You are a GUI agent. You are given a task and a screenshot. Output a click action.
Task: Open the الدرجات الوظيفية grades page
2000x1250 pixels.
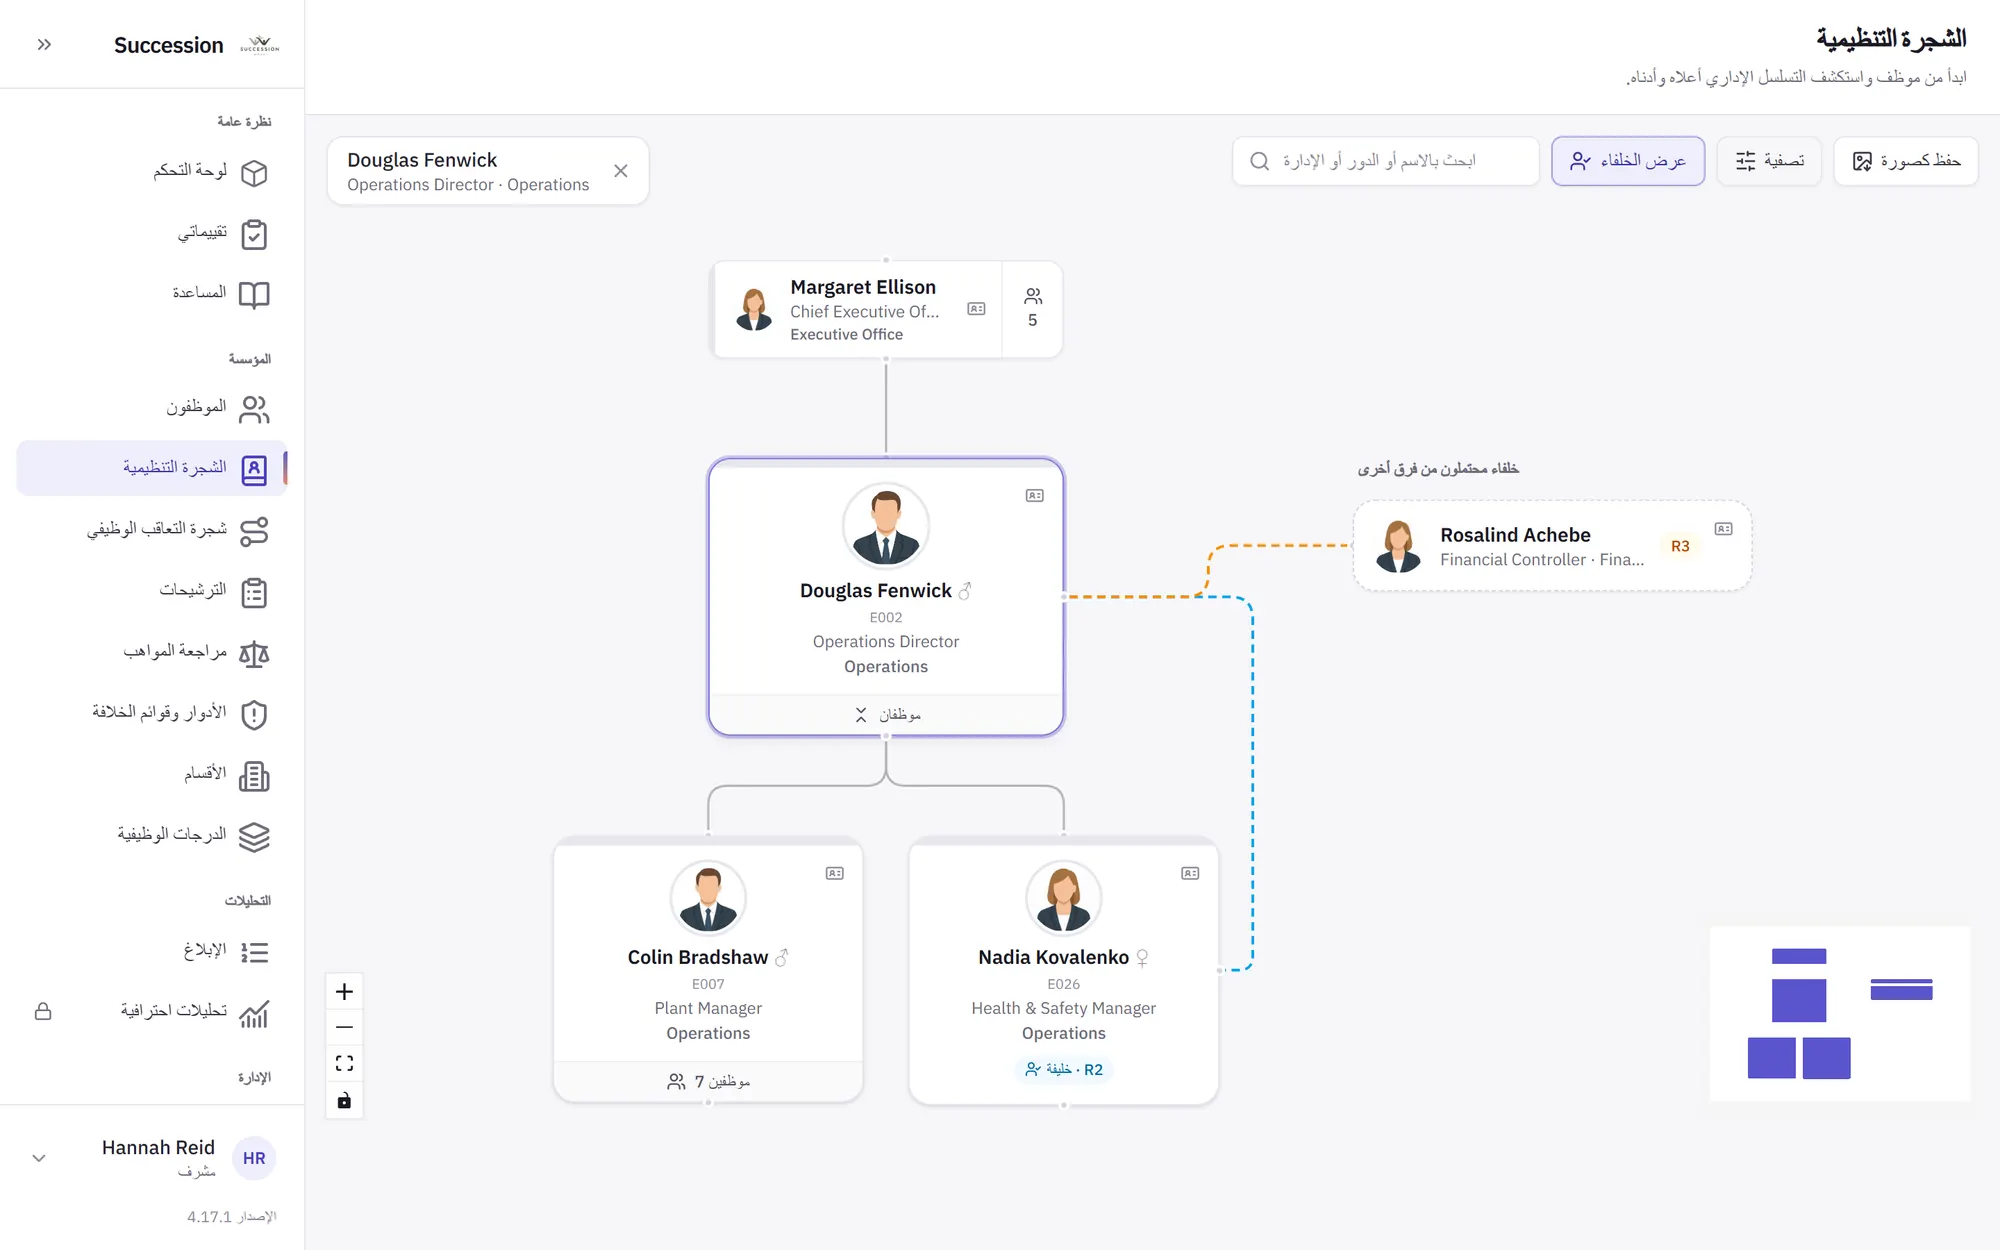[x=152, y=836]
